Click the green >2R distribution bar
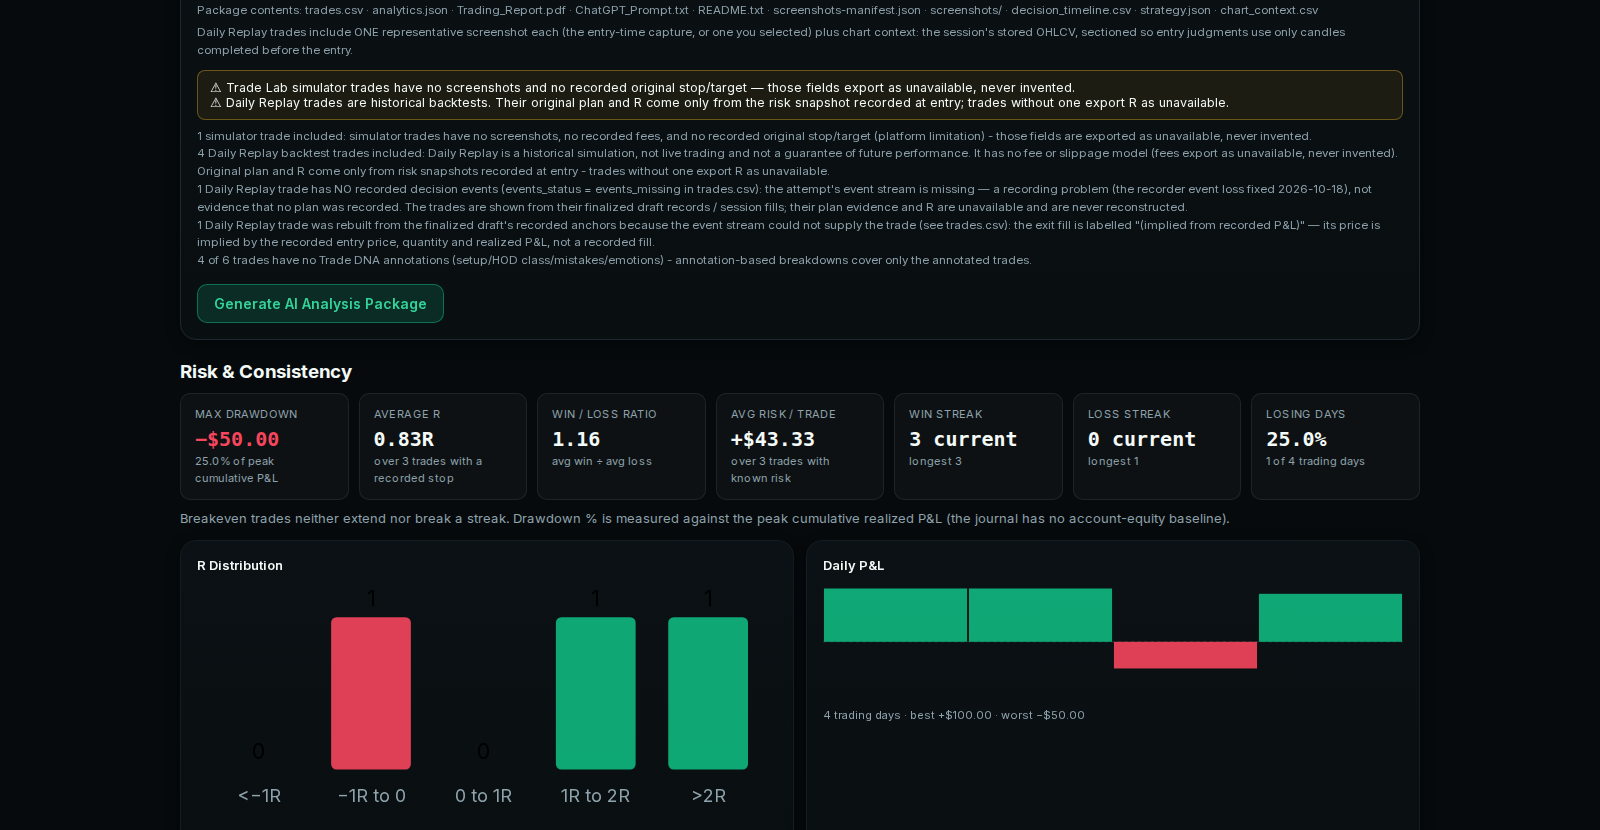 click(x=708, y=693)
